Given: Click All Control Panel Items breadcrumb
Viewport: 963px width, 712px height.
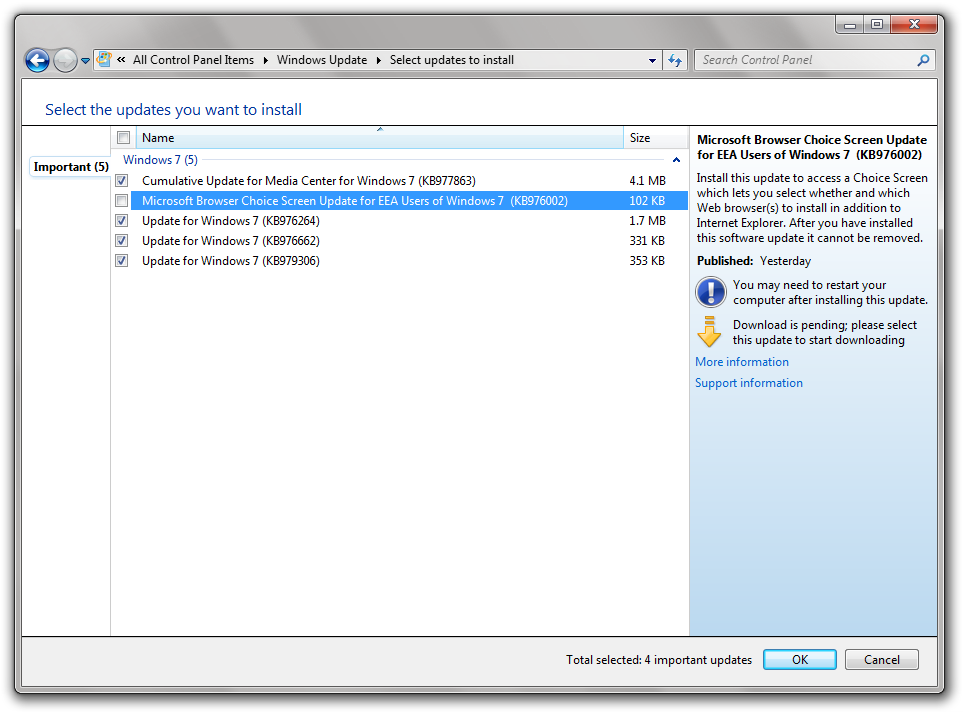Looking at the screenshot, I should tap(193, 60).
